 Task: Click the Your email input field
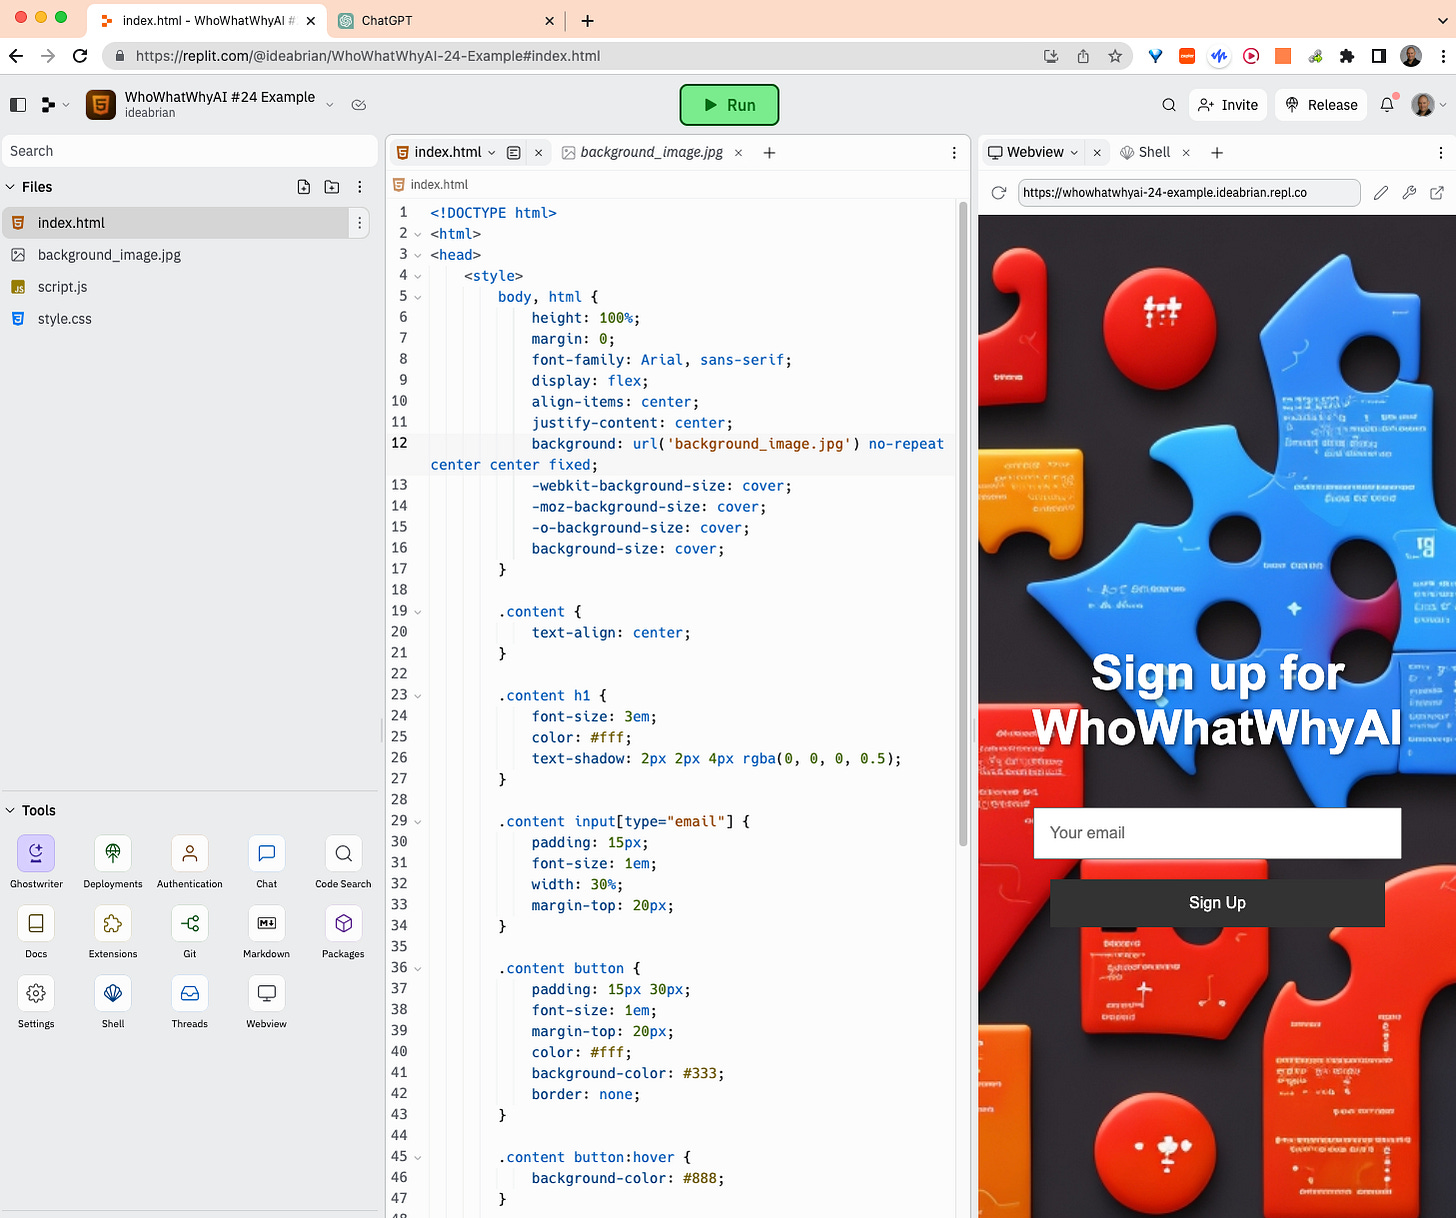[x=1217, y=833]
